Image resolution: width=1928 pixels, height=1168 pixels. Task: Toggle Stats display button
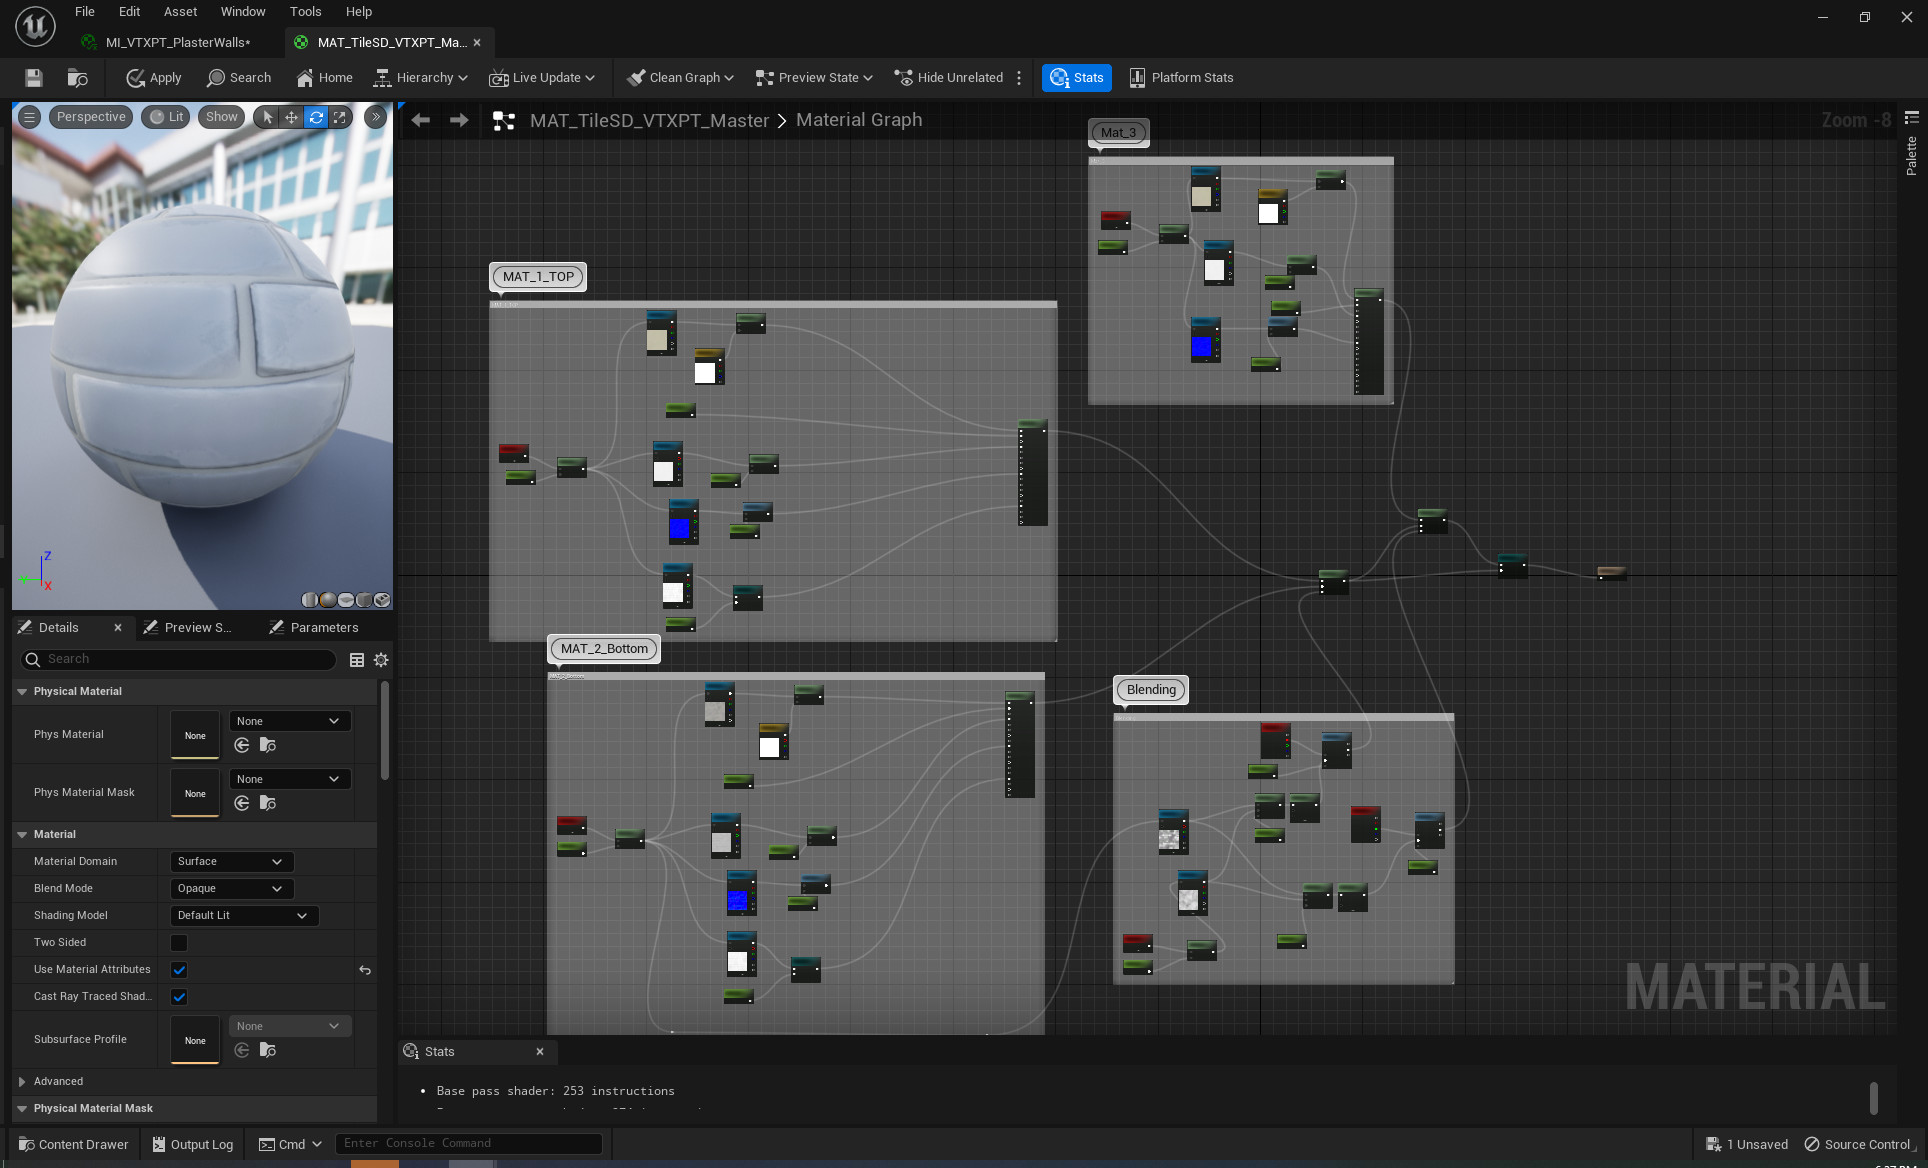(1077, 78)
